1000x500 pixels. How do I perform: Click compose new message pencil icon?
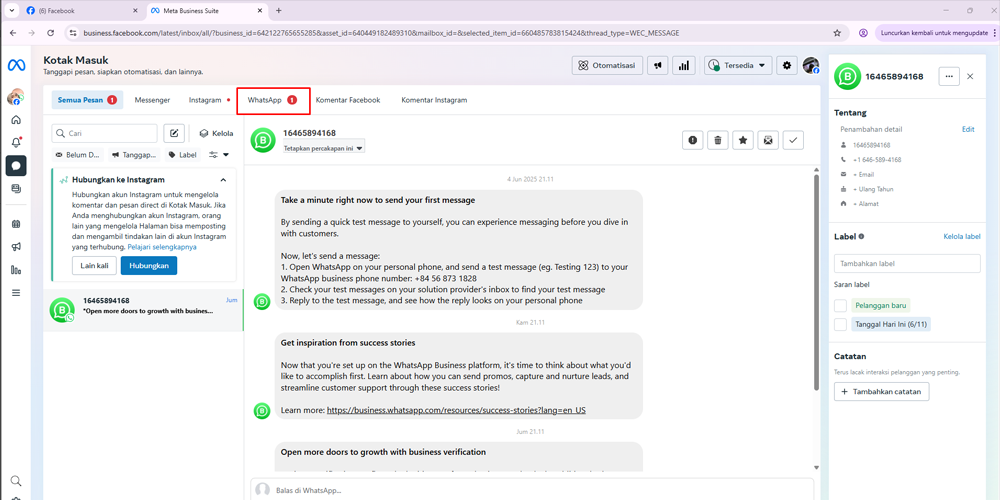tap(174, 133)
